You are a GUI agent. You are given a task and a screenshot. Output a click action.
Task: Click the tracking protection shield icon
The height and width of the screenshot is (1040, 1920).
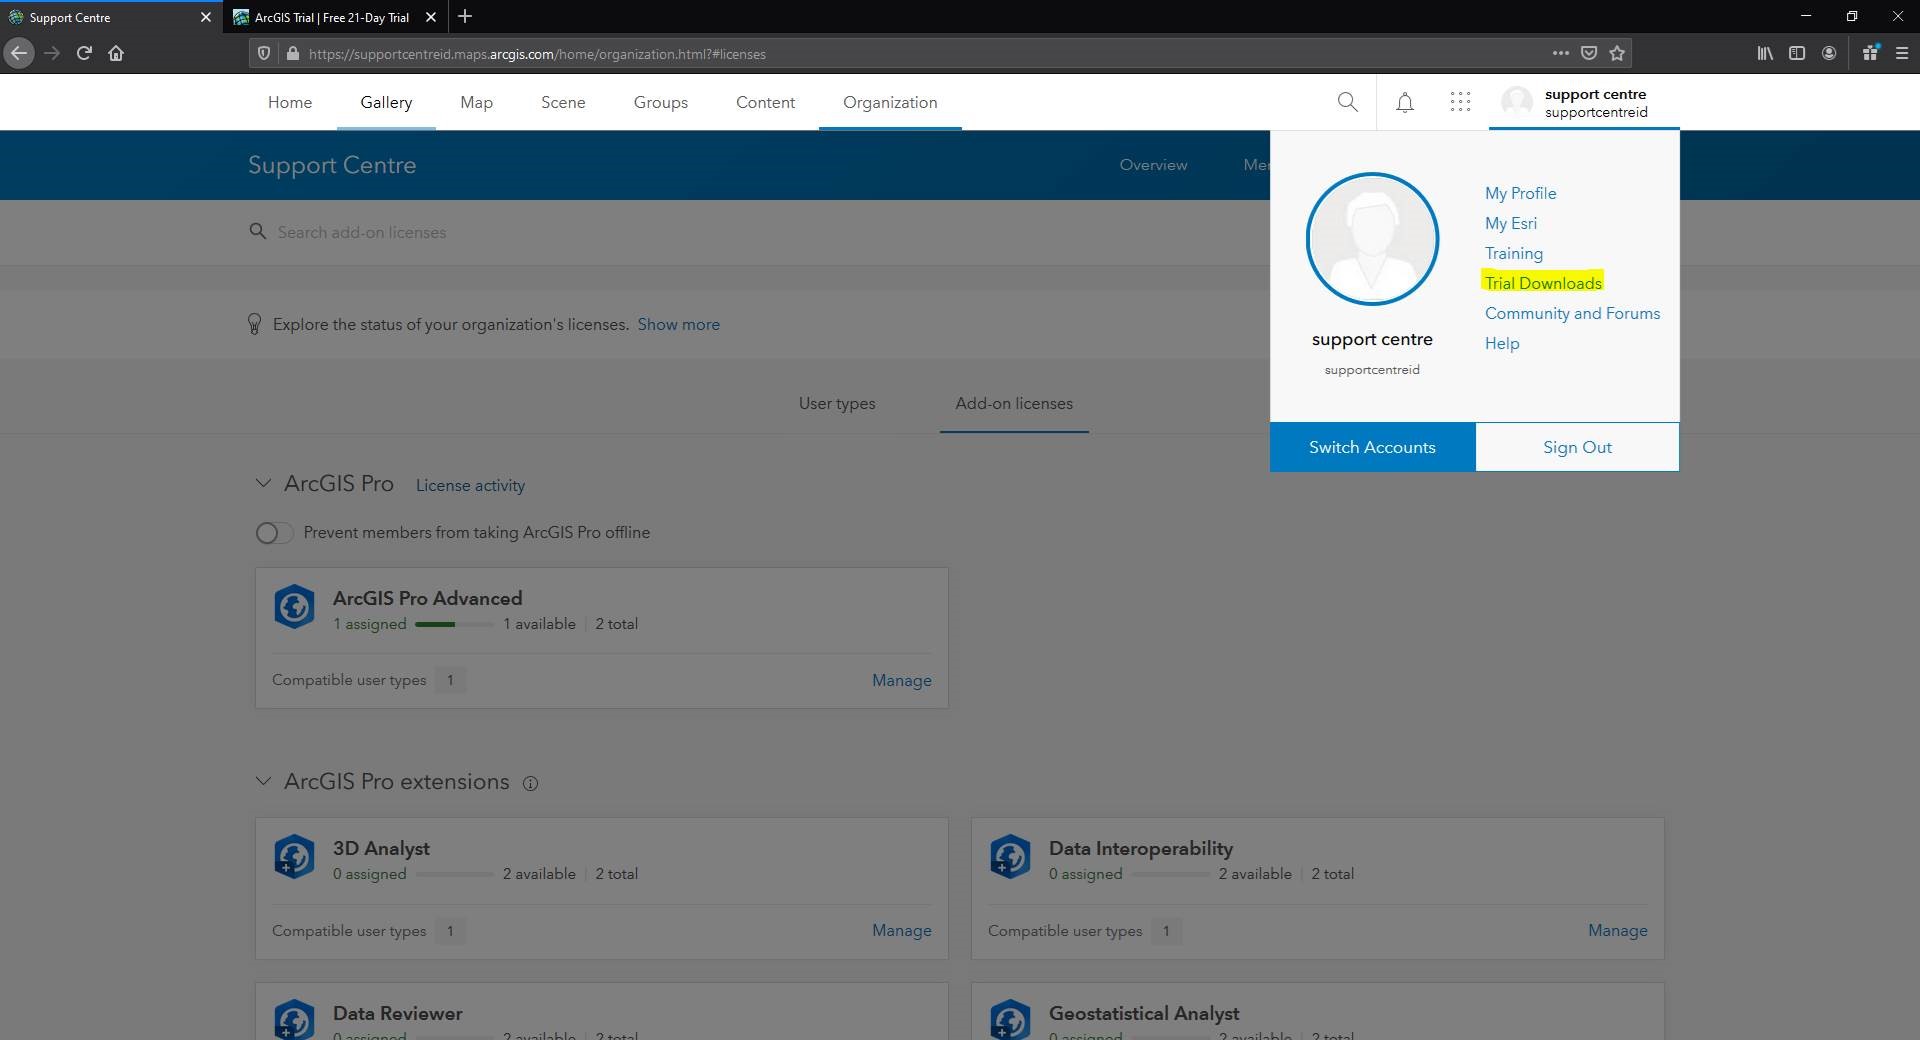click(x=264, y=54)
